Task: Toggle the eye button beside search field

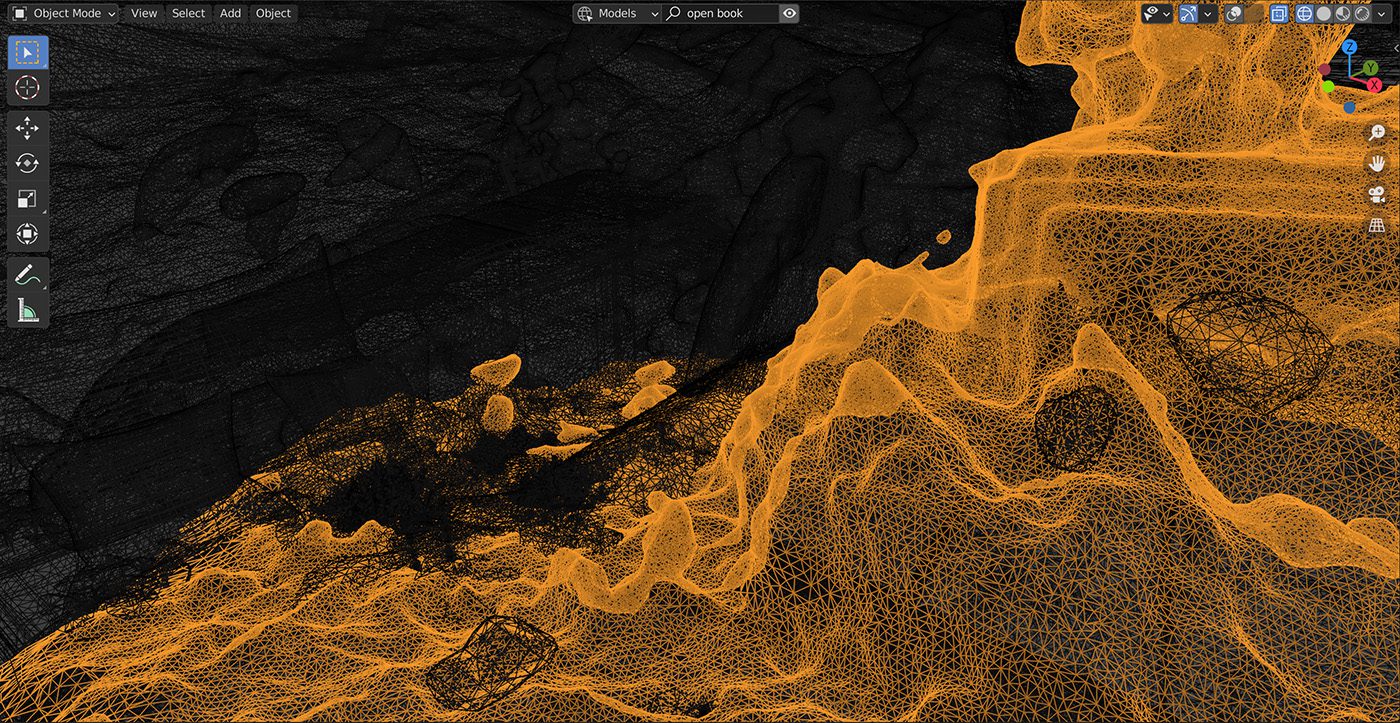Action: tap(790, 13)
